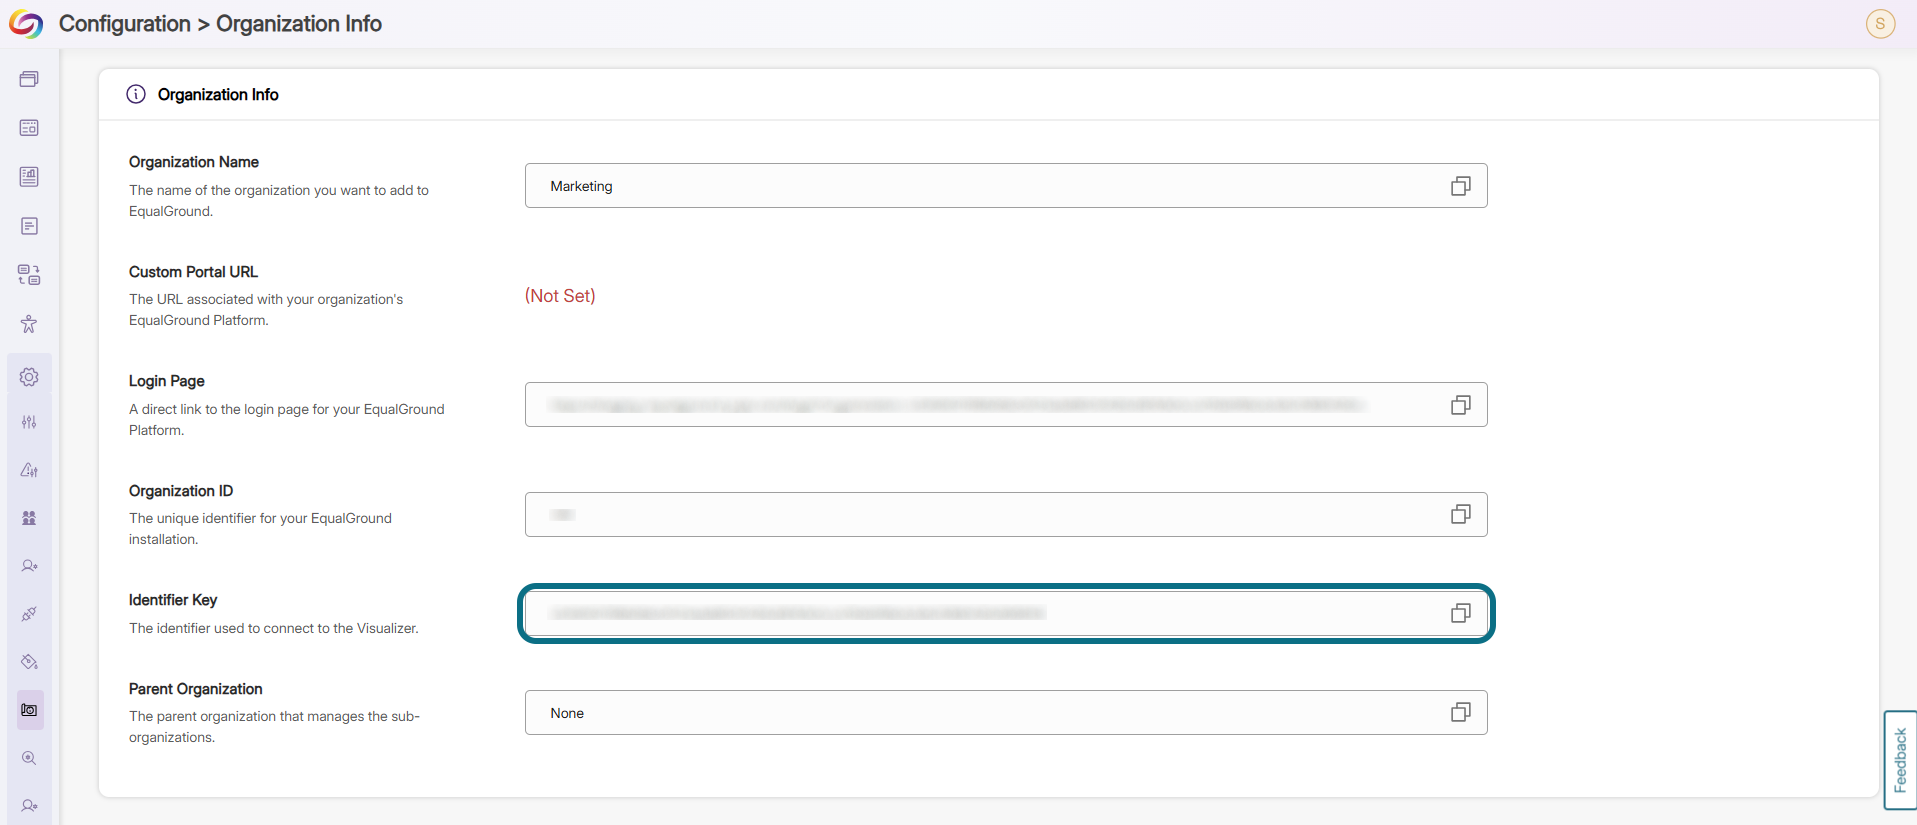The height and width of the screenshot is (825, 1917).
Task: Copy the Login Page link
Action: (x=1460, y=405)
